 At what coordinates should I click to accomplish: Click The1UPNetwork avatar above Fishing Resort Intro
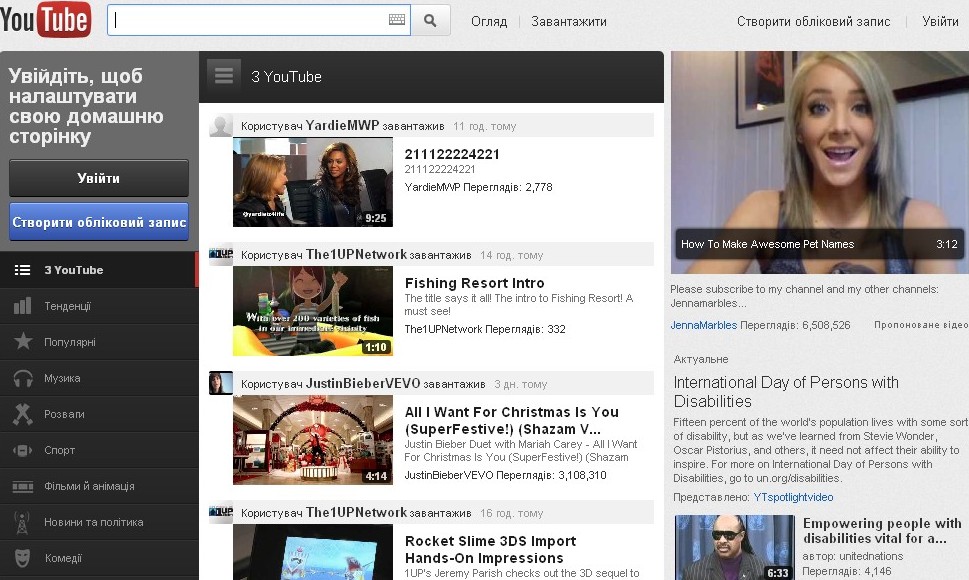pos(221,254)
